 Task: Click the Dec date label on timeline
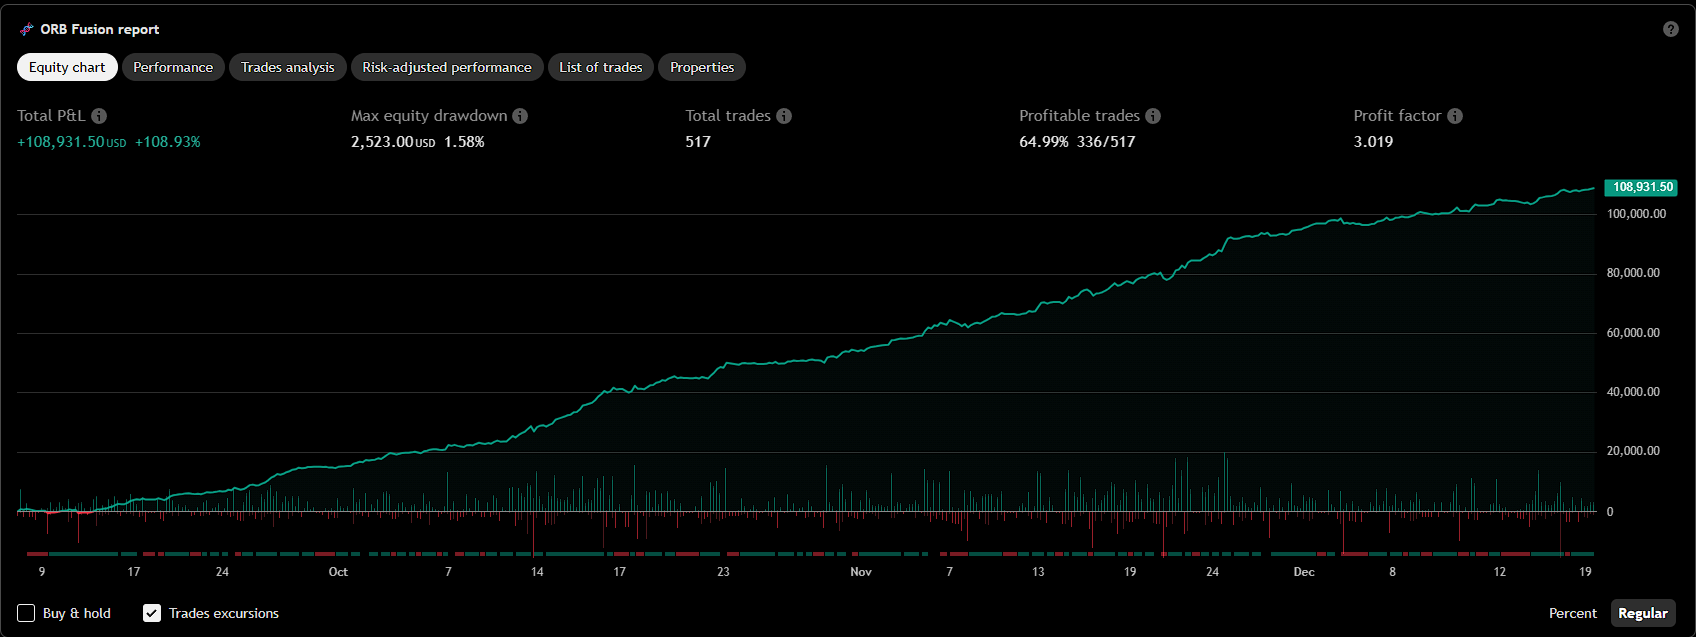click(x=1304, y=572)
